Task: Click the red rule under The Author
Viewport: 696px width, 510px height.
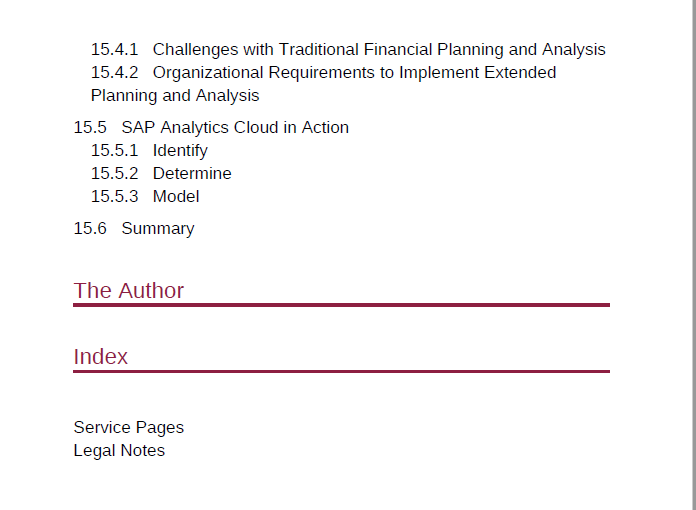Action: [341, 305]
